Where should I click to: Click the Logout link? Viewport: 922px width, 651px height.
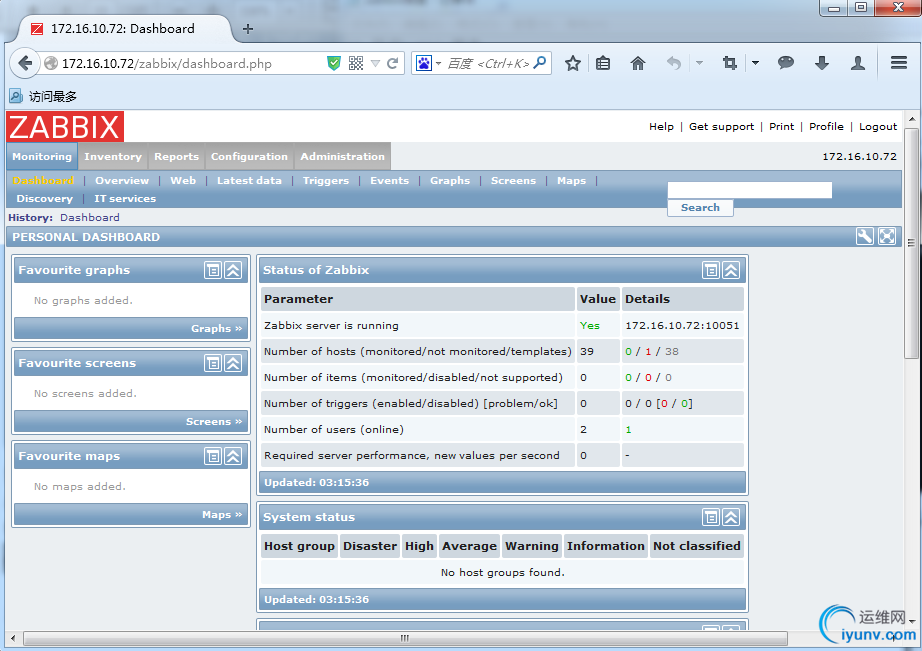click(x=878, y=126)
